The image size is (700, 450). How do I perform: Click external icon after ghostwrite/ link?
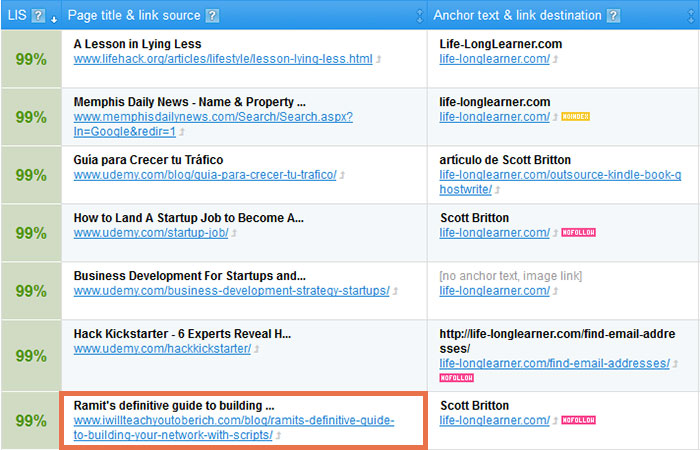497,190
